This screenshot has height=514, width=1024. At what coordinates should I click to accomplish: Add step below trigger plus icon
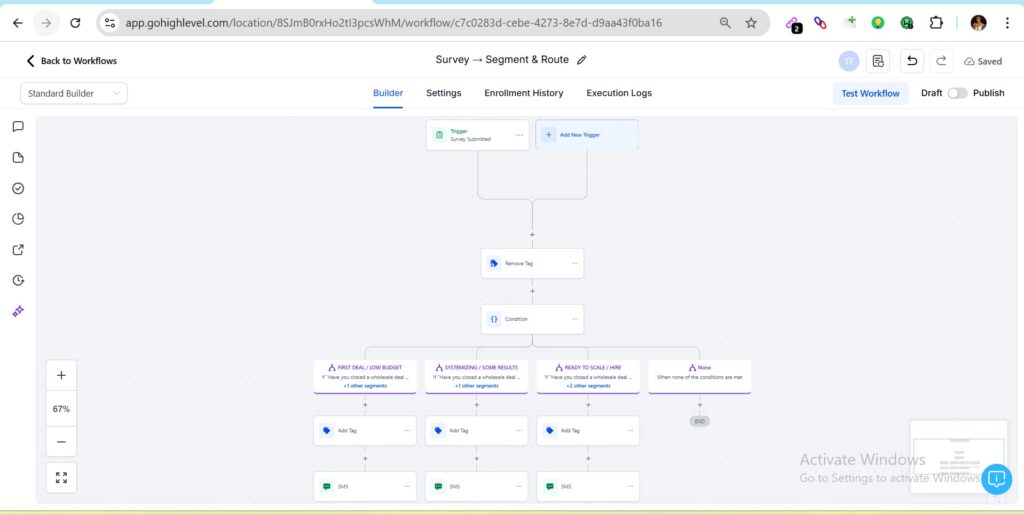[x=532, y=234]
